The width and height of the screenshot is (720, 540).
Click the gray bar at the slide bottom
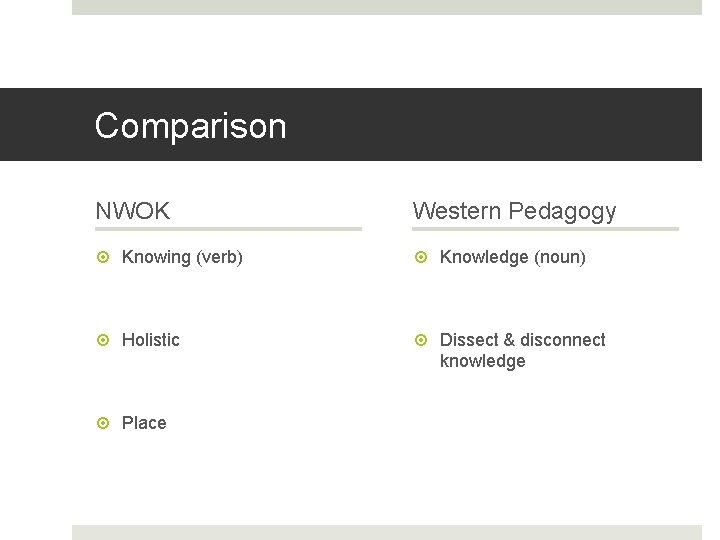pyautogui.click(x=387, y=532)
